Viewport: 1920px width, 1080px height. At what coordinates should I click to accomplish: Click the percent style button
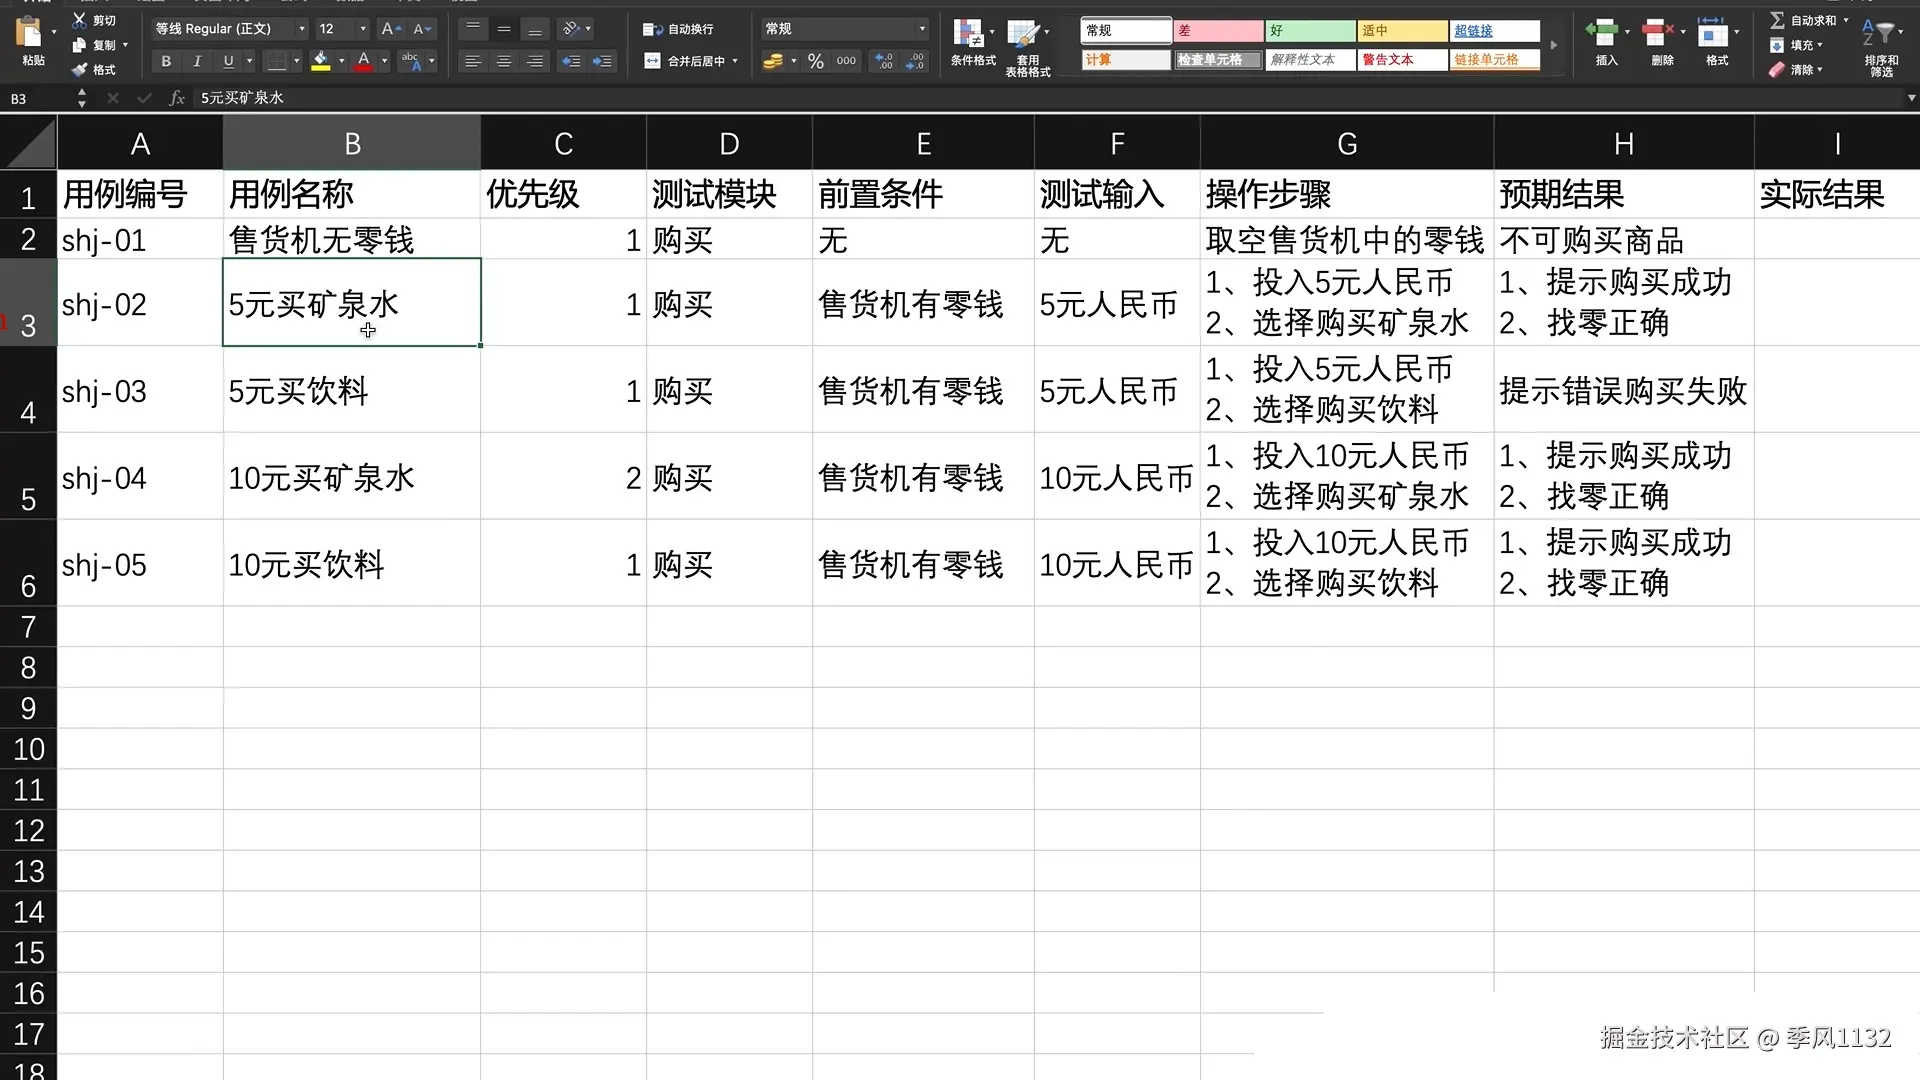point(816,62)
